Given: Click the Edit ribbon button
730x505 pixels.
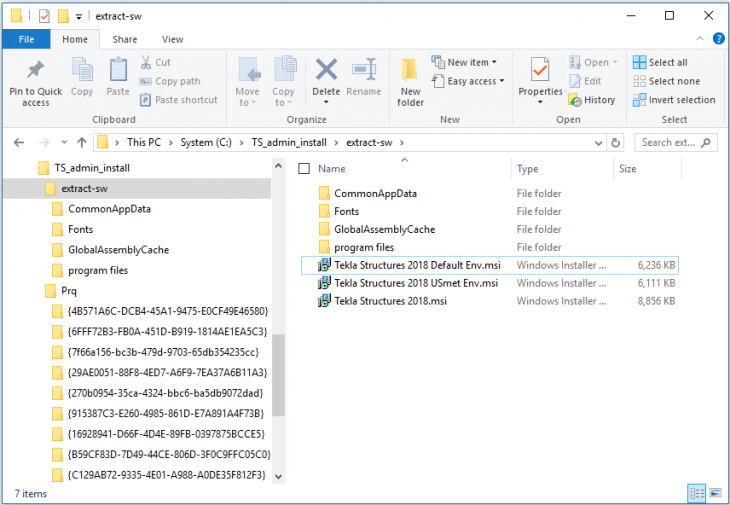Looking at the screenshot, I should 586,81.
